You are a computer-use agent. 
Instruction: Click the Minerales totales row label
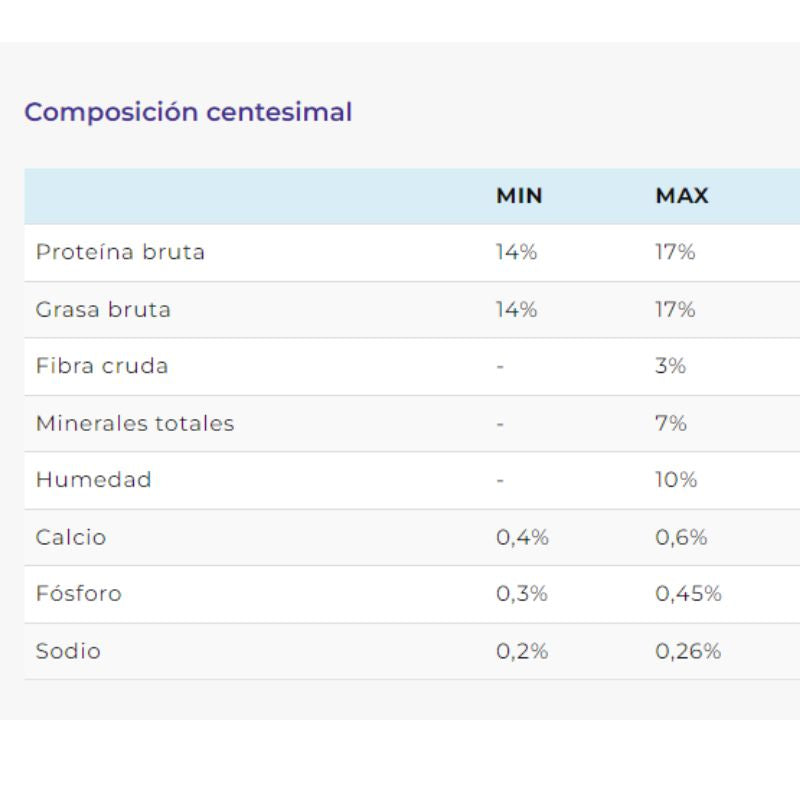[x=135, y=423]
